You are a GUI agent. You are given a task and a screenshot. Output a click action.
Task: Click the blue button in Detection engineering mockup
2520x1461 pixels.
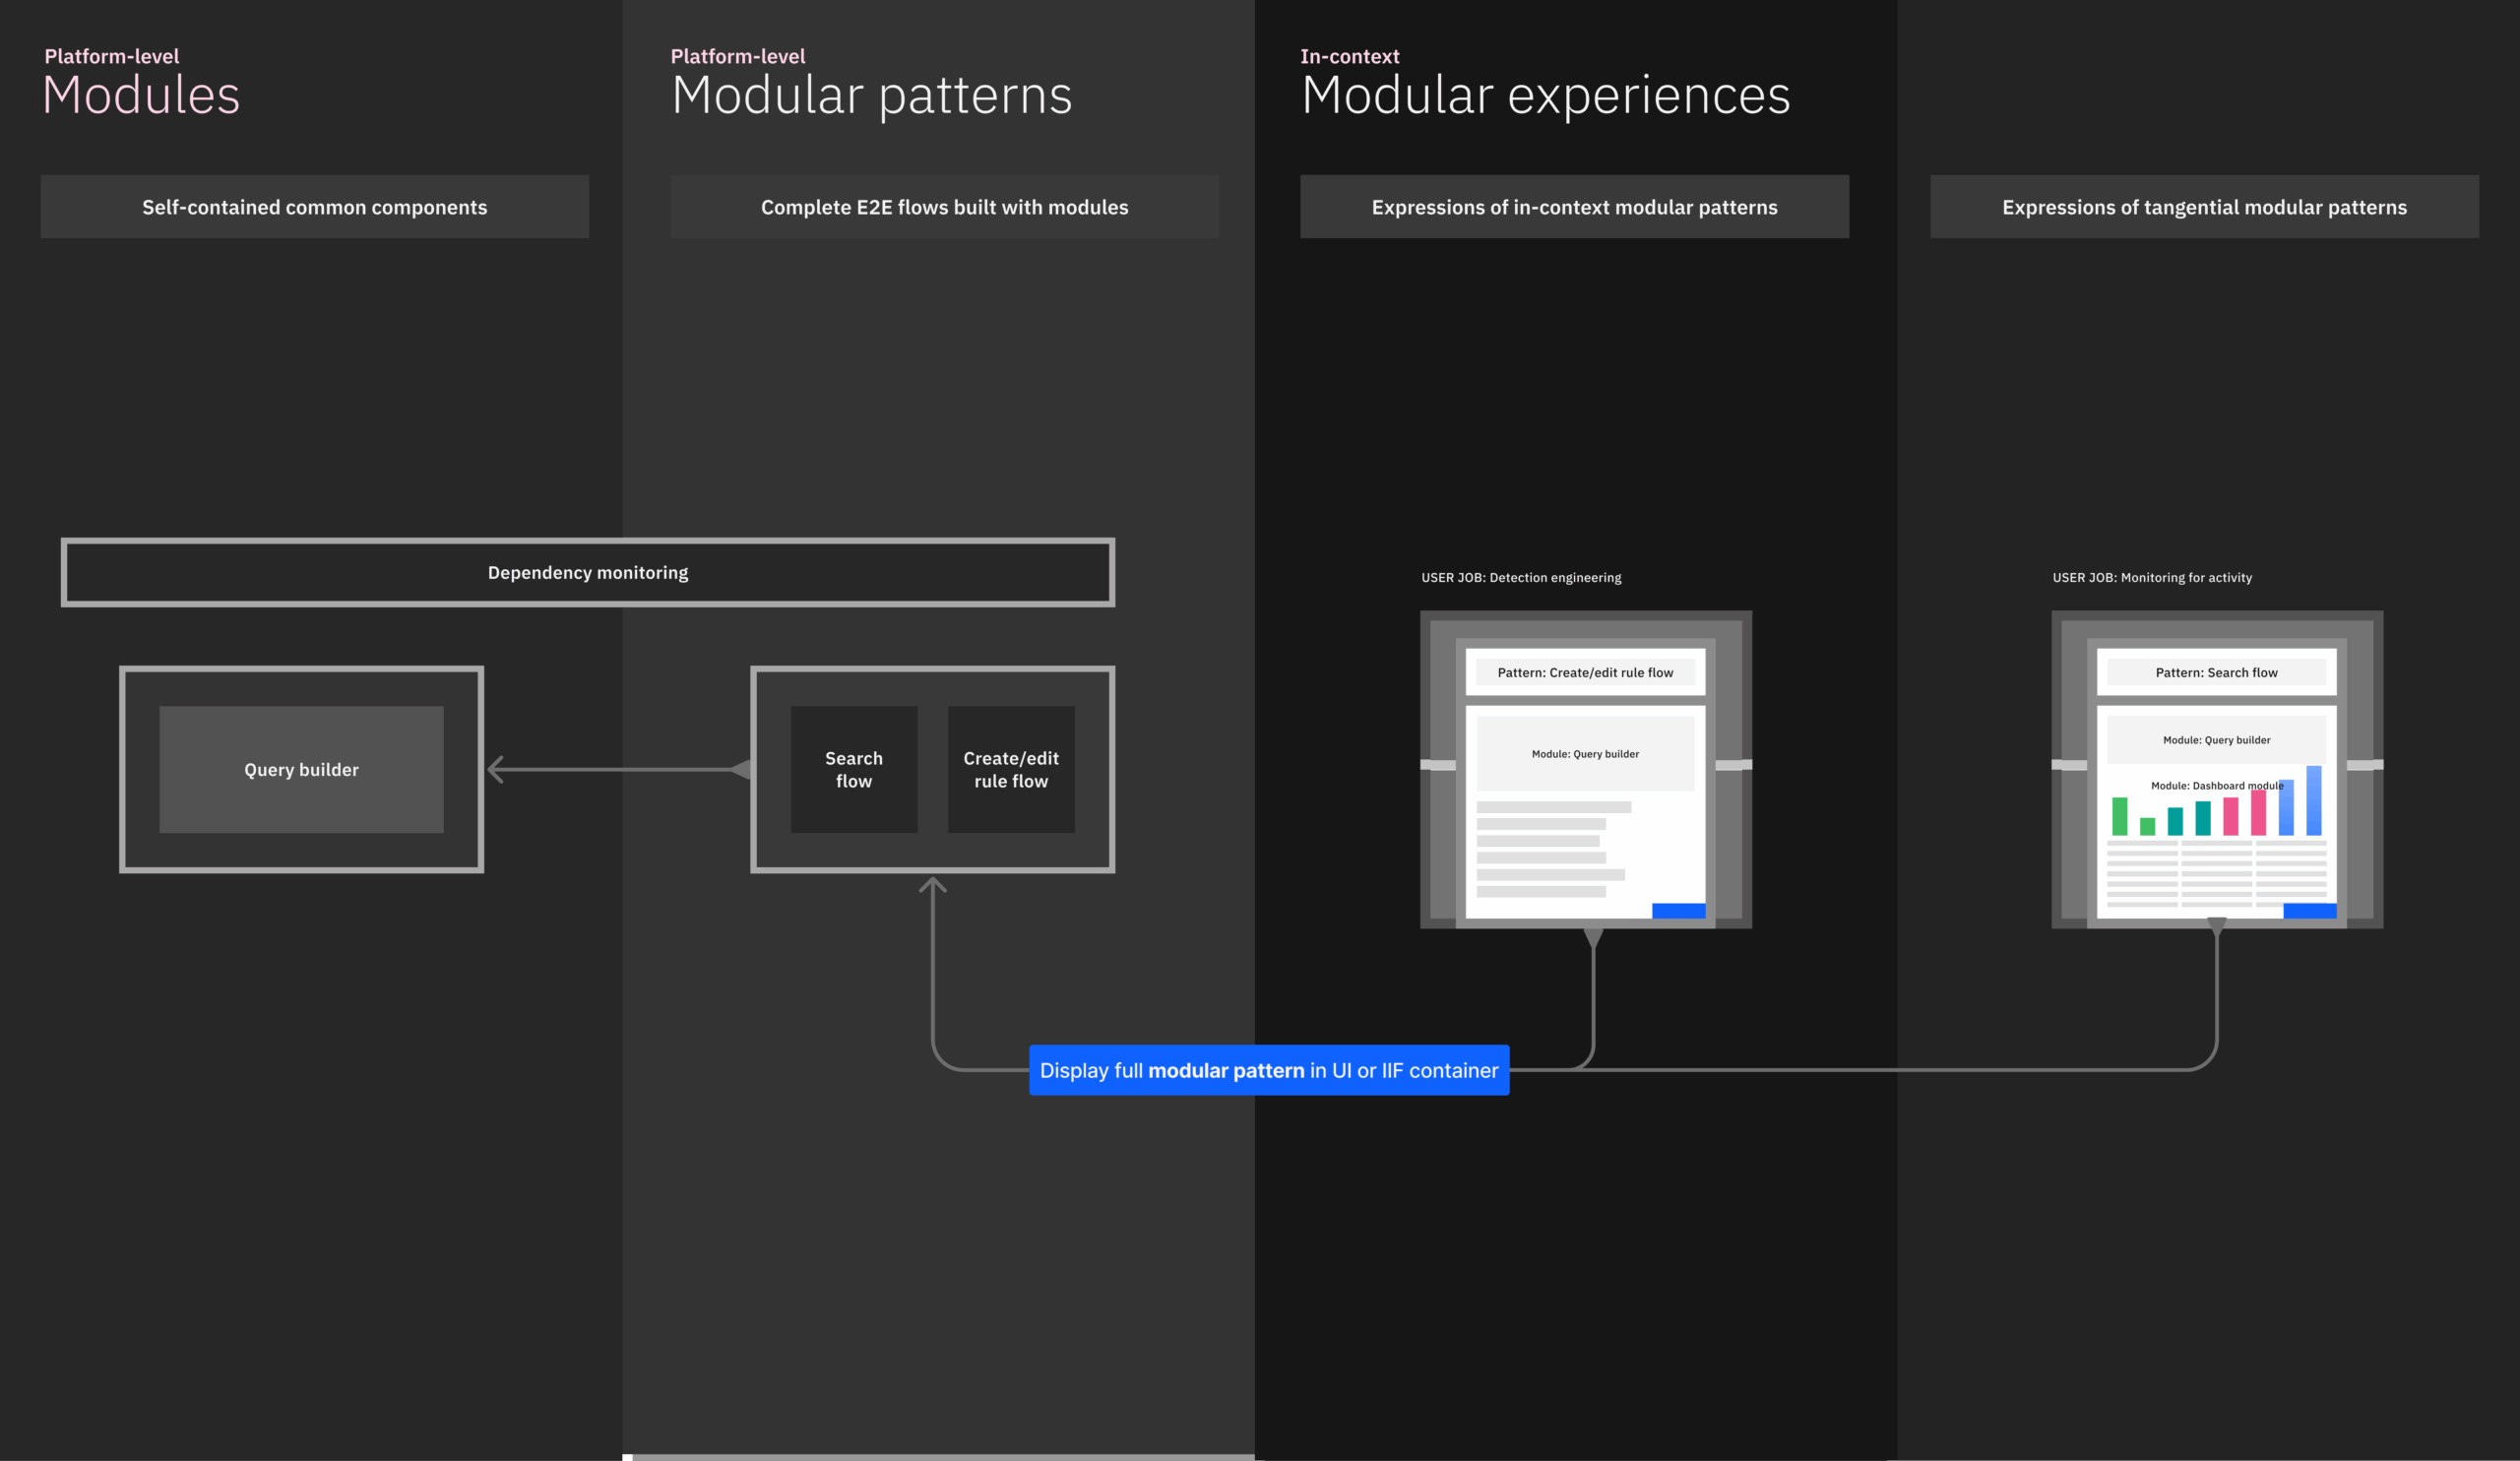point(1678,910)
